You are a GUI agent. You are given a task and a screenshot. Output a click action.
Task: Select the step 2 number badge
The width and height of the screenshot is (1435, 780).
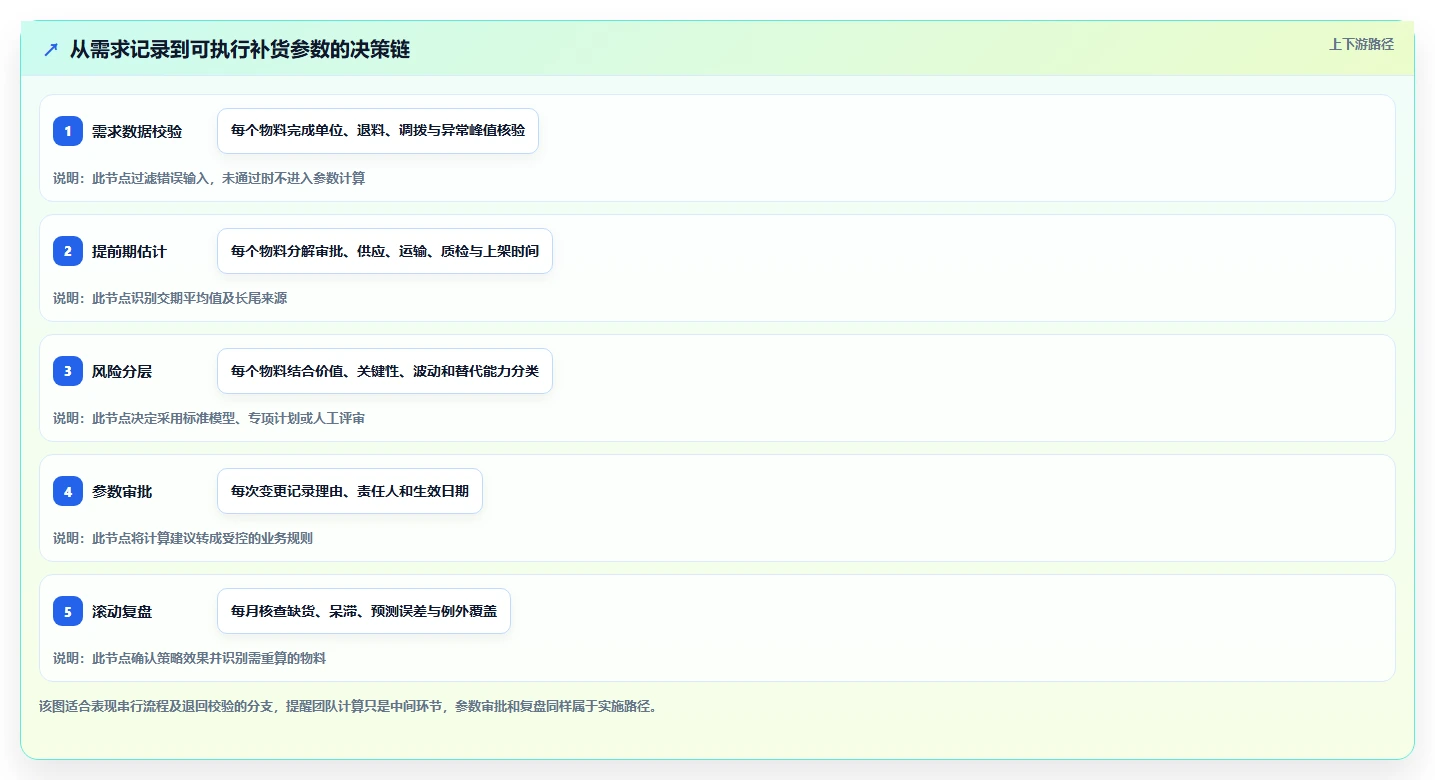[68, 251]
